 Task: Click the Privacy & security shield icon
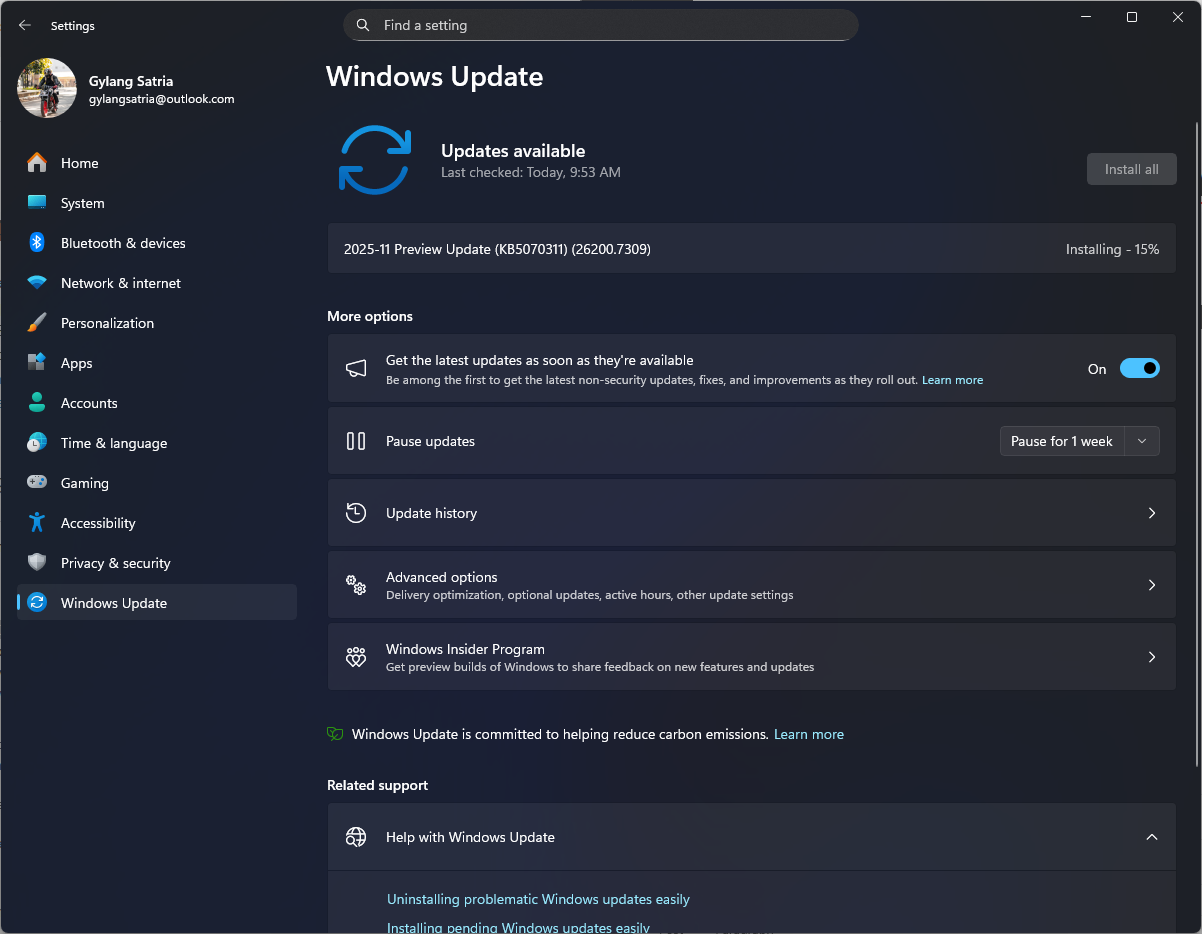pos(37,563)
